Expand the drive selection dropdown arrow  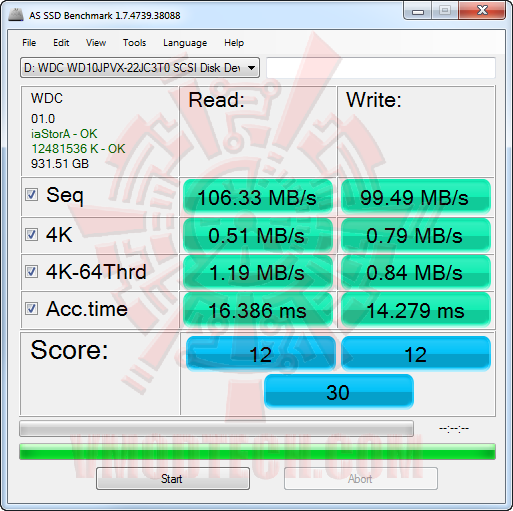(x=252, y=68)
